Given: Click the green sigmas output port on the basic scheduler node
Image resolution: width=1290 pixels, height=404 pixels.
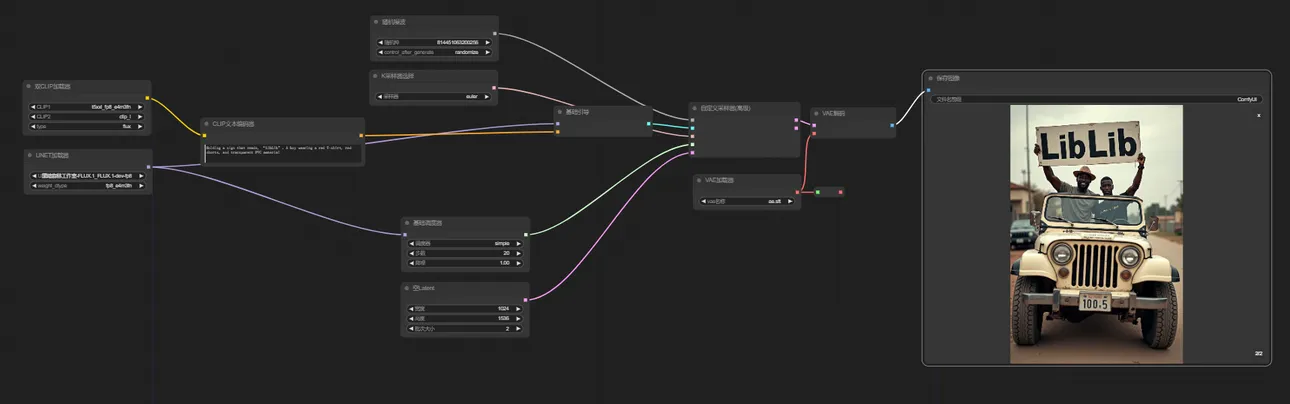Looking at the screenshot, I should click(526, 234).
